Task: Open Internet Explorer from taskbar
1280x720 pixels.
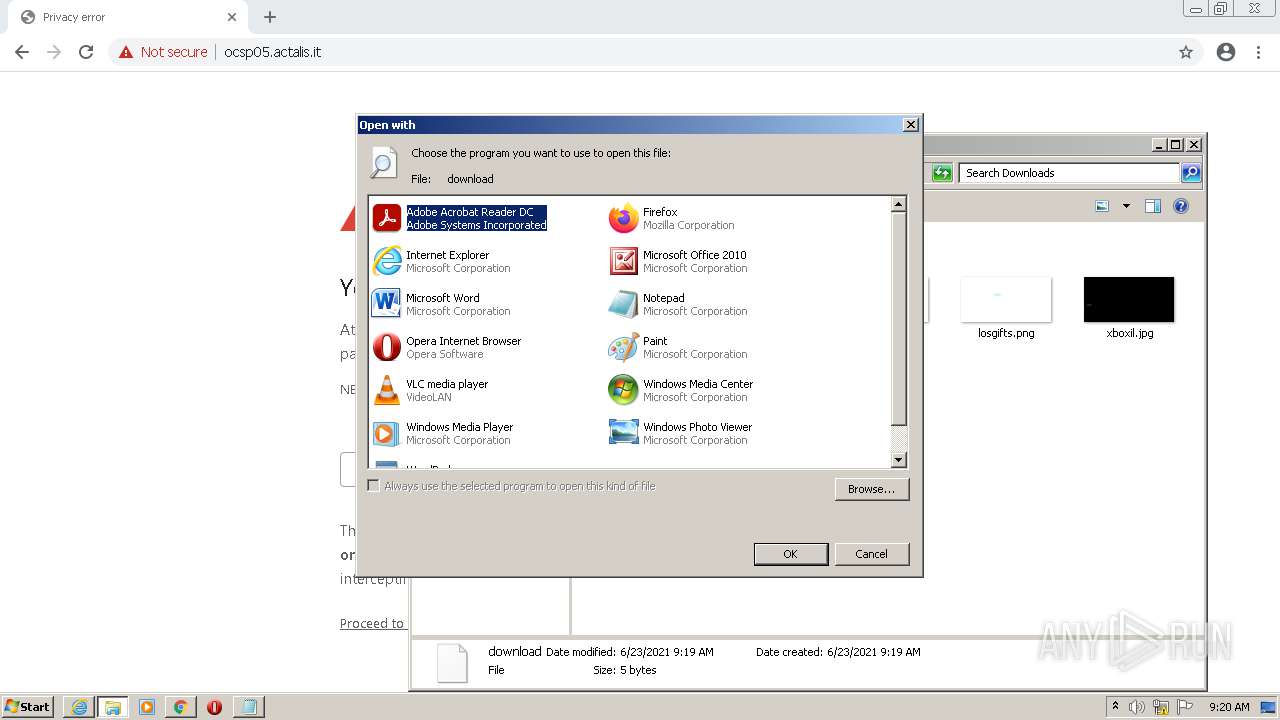Action: click(x=79, y=707)
